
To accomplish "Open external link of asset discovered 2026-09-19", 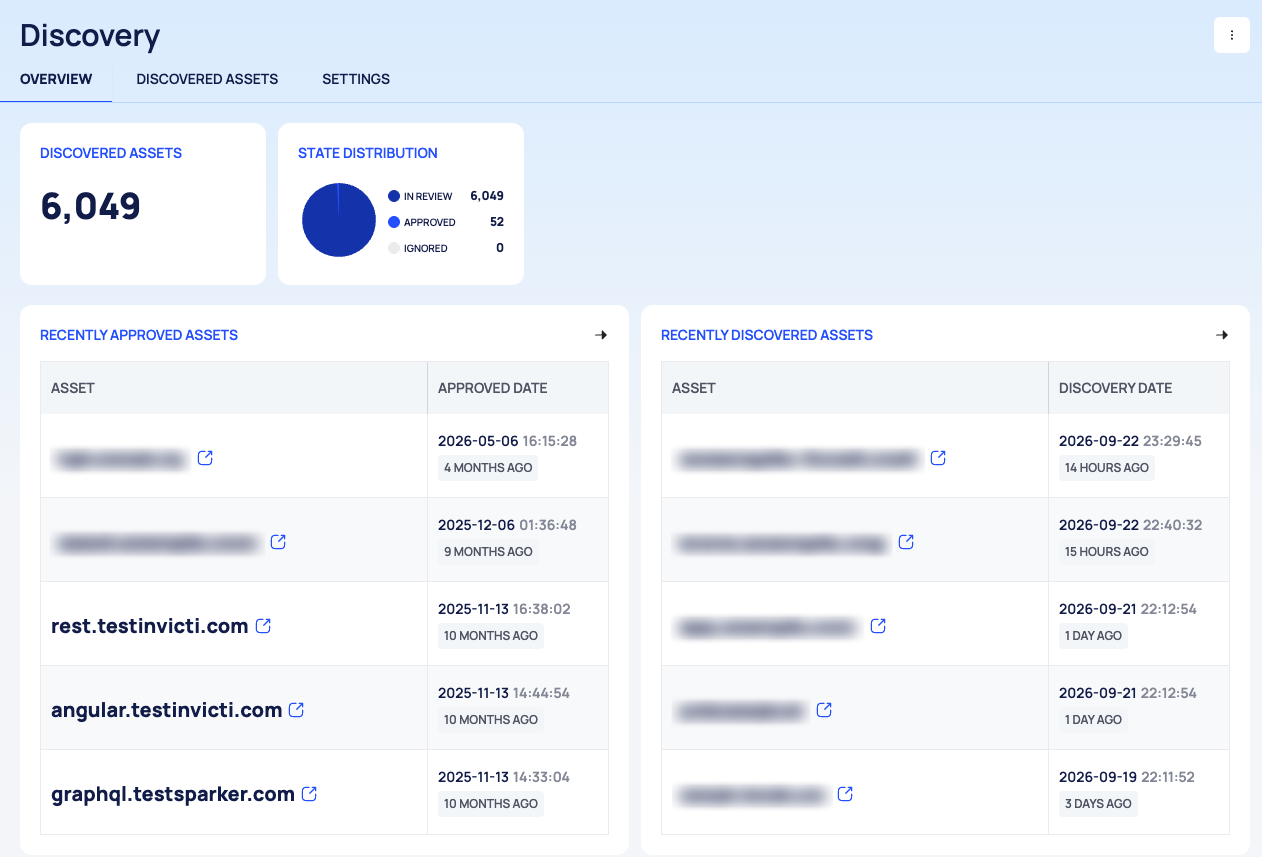I will point(845,794).
